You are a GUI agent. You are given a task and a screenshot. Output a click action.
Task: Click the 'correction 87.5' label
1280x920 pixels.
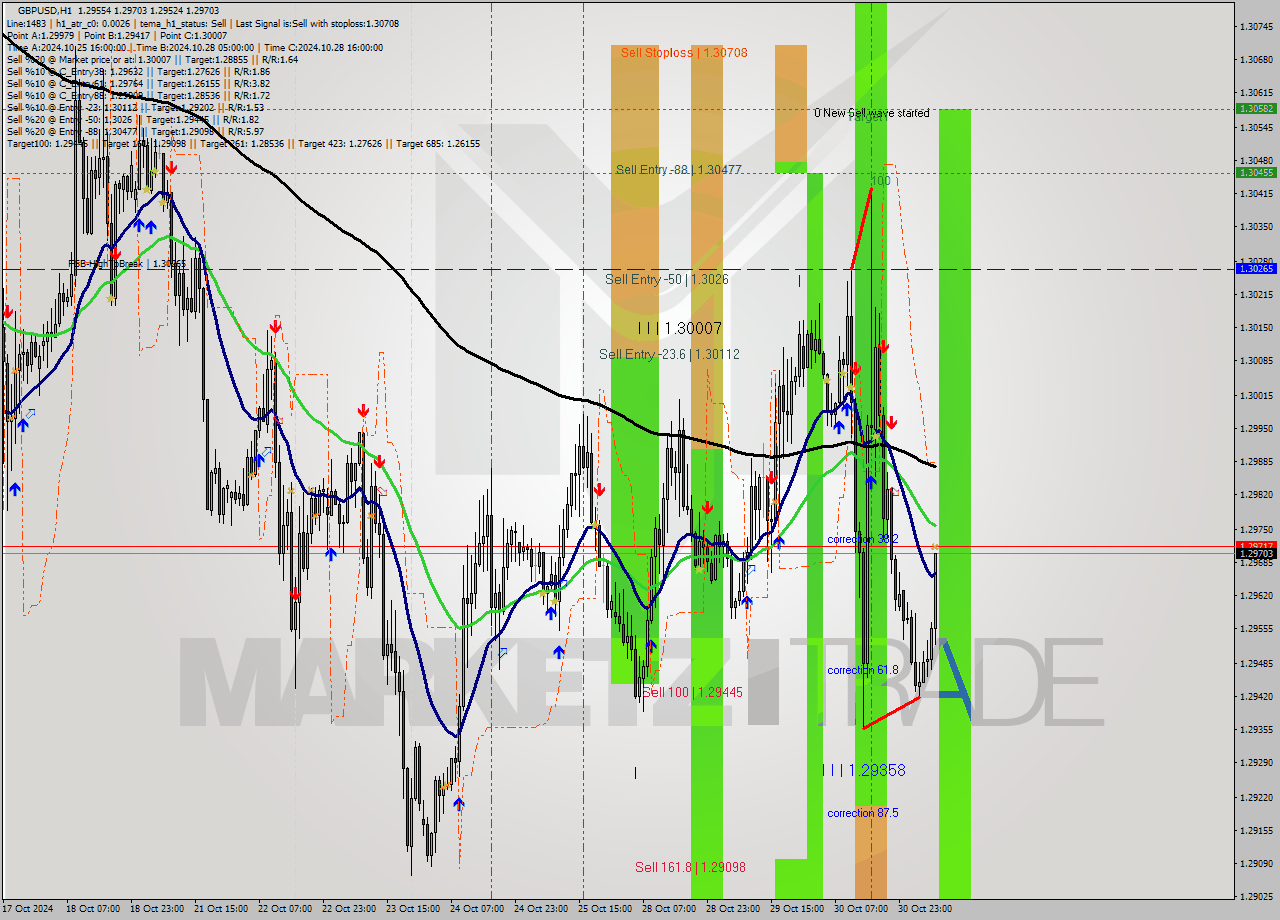click(x=863, y=813)
